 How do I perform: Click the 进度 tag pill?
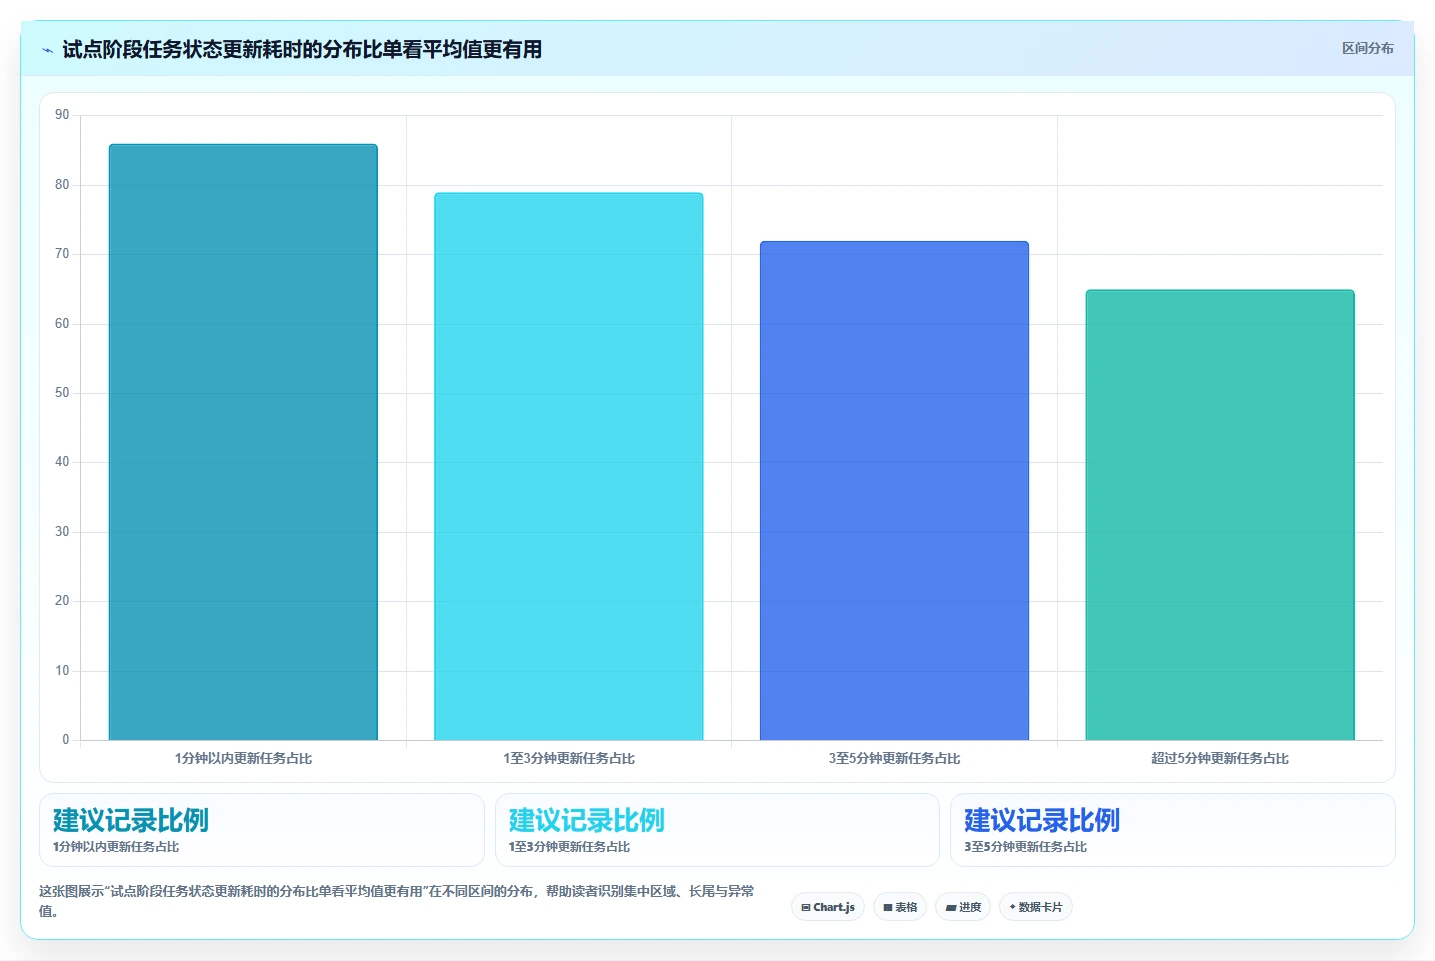(963, 907)
